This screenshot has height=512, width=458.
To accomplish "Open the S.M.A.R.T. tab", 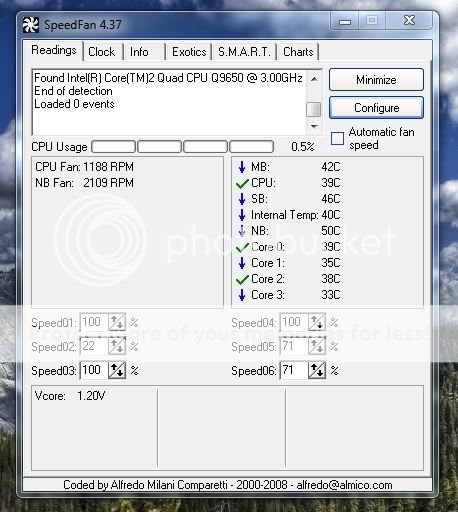I will pyautogui.click(x=244, y=52).
